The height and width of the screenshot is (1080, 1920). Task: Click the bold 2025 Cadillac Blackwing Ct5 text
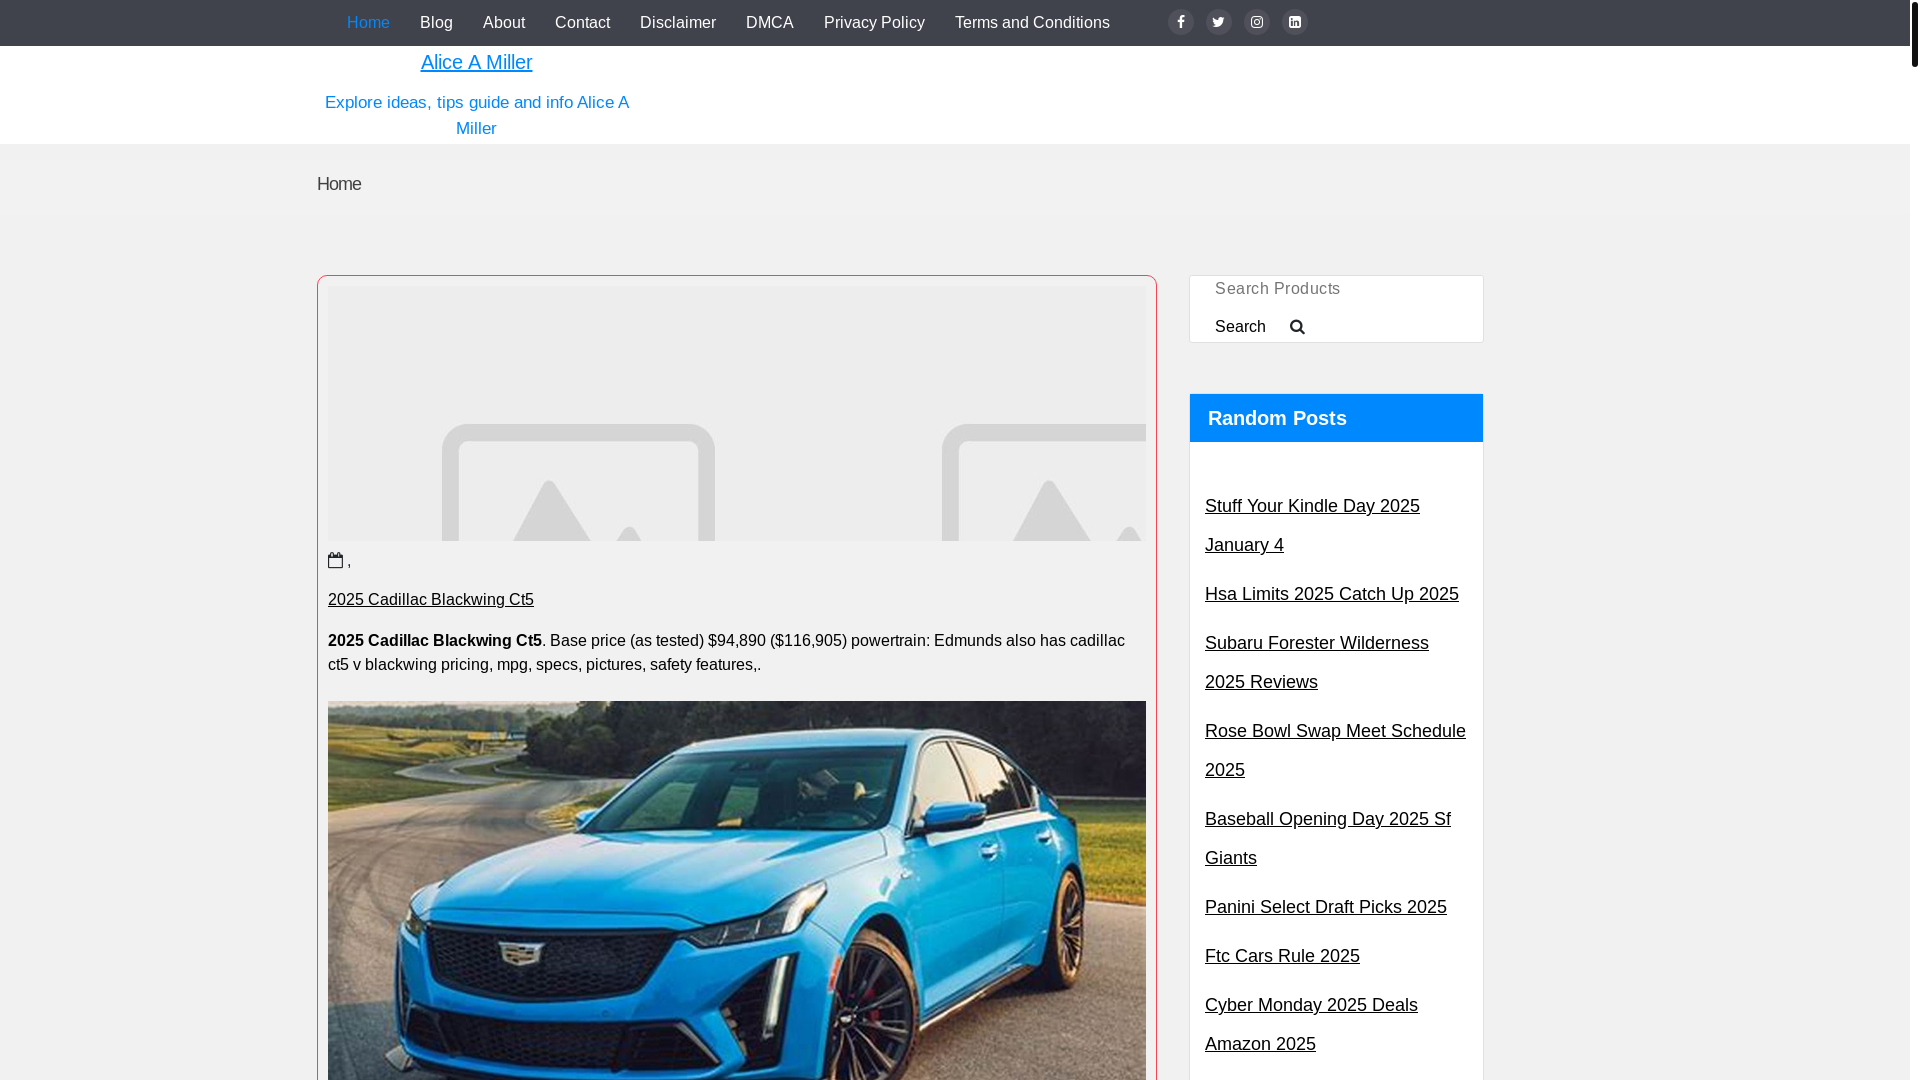[x=435, y=640]
